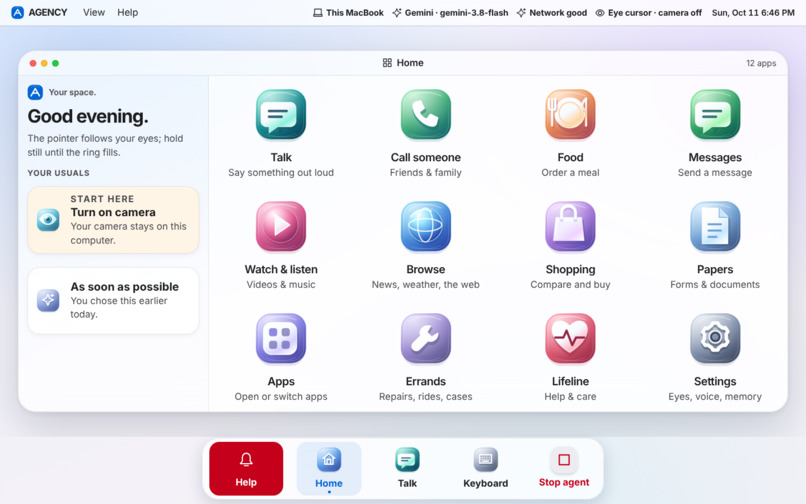
Task: Click the 'Repairs, rides, cases' caption
Action: pos(426,397)
